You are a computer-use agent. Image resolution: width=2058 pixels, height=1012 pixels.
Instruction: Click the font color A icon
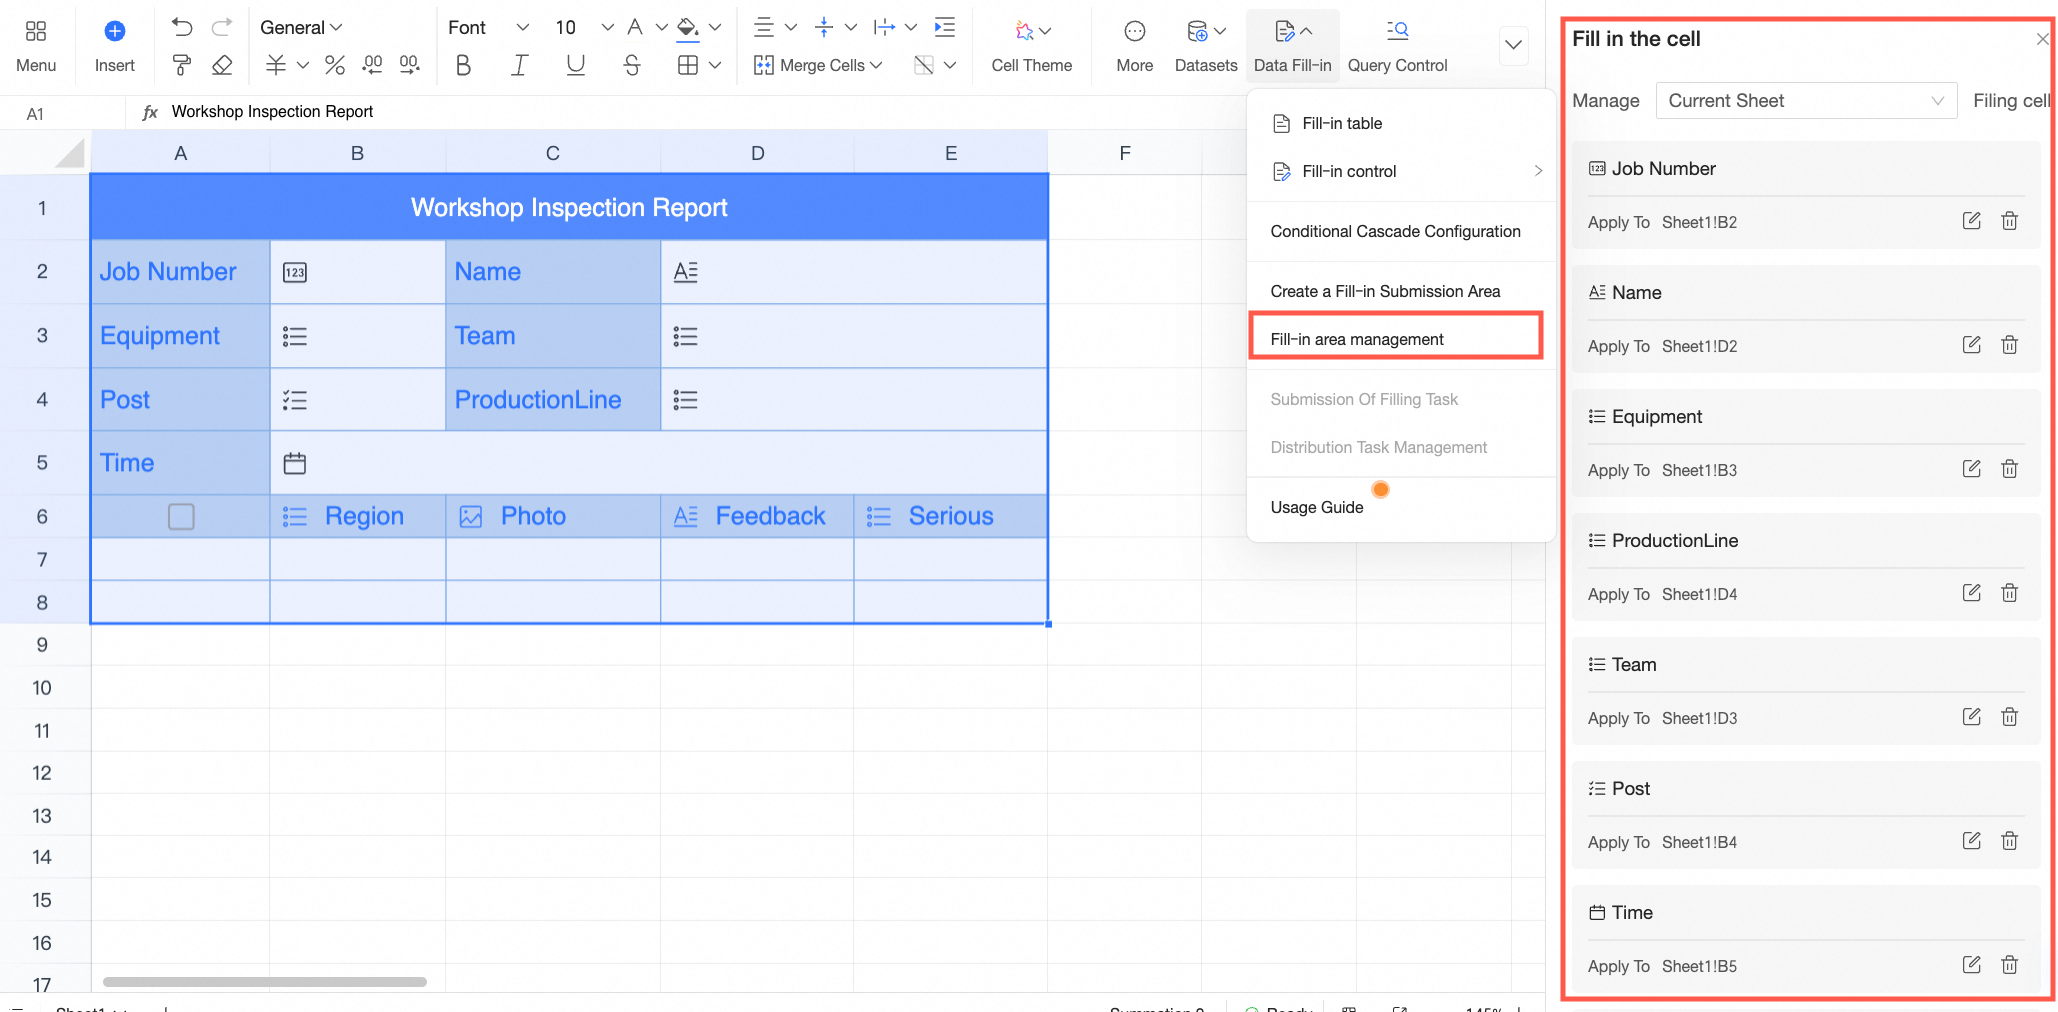click(635, 27)
